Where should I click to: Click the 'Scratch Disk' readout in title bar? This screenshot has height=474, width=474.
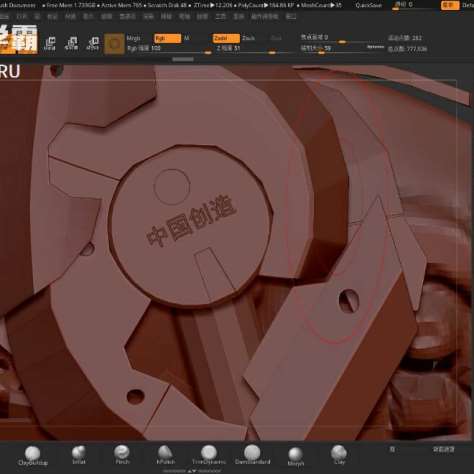click(167, 5)
